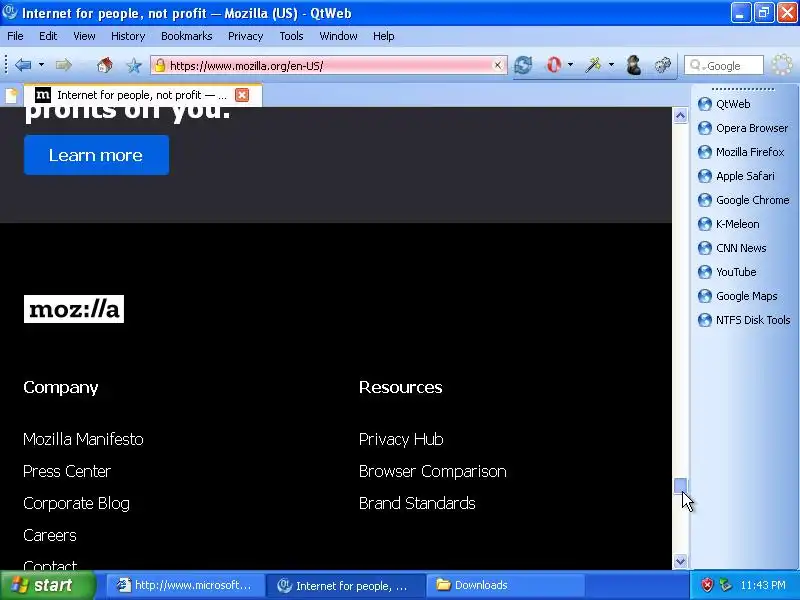Click the Learn more button
800x600 pixels.
(96, 155)
